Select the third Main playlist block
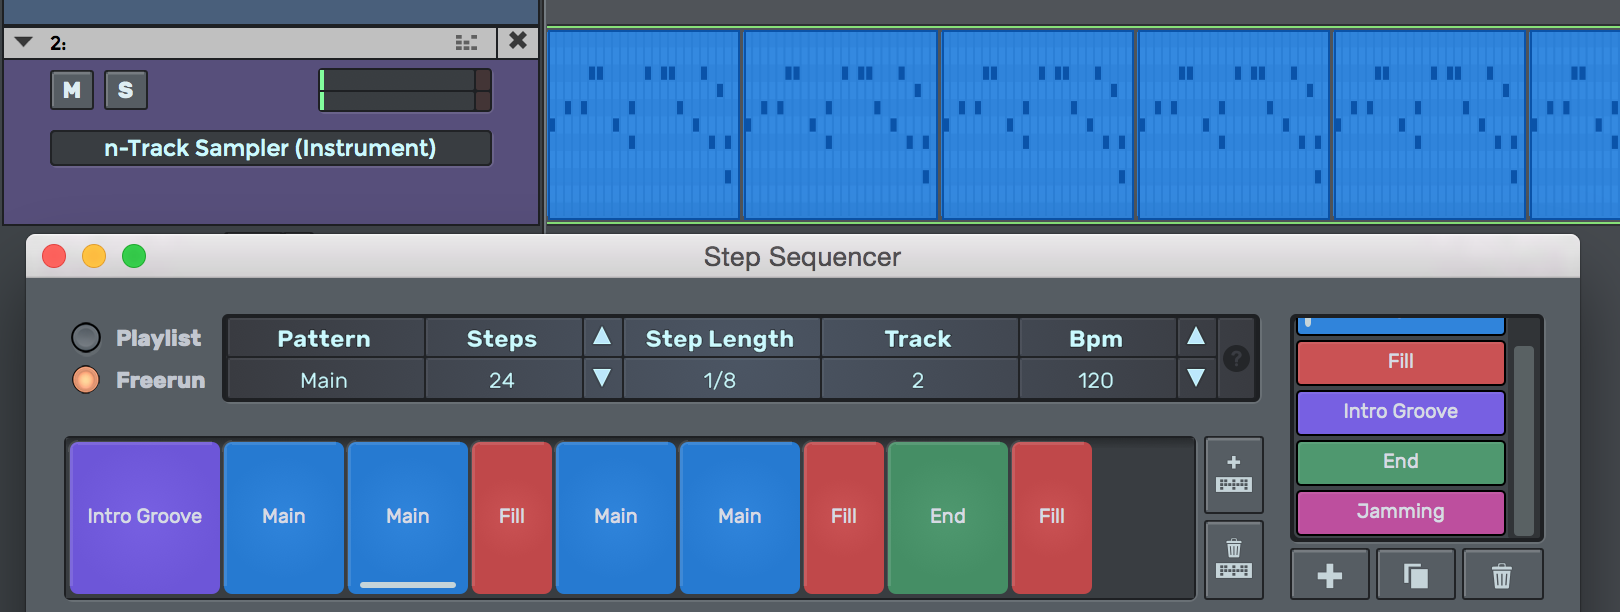1620x612 pixels. pyautogui.click(x=616, y=517)
